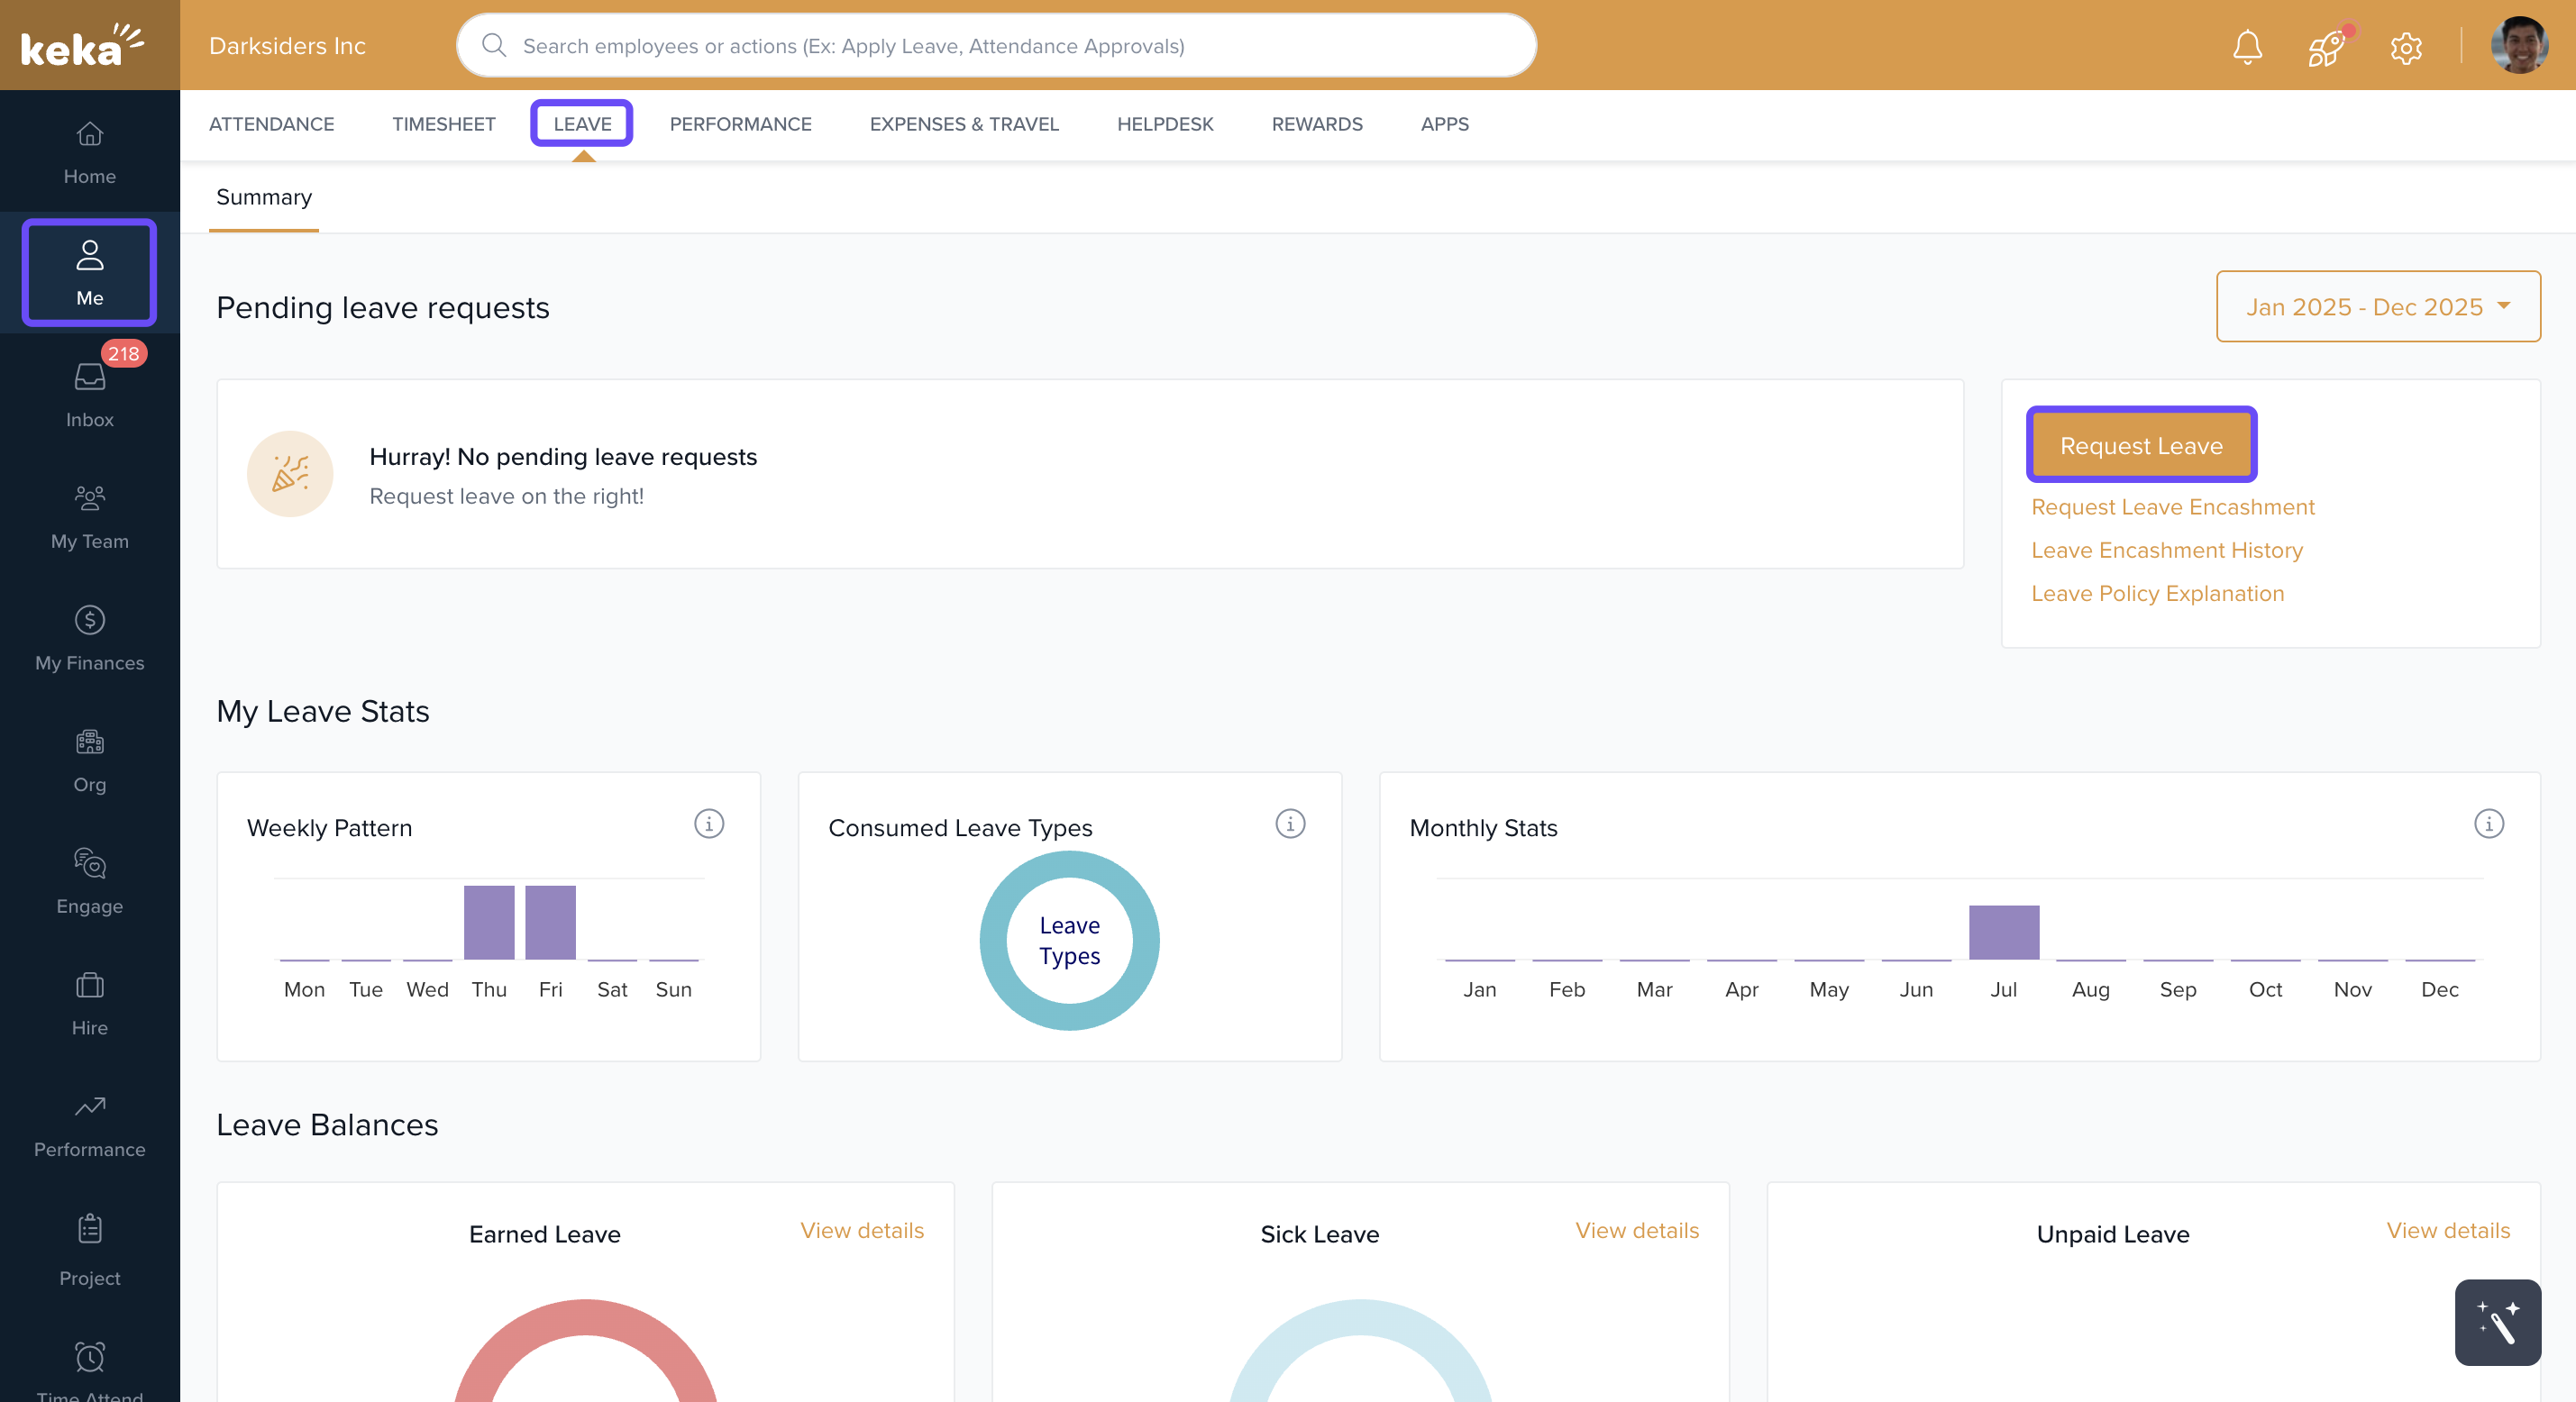Click the July bar in Monthly Stats
The image size is (2576, 1402).
click(x=2003, y=932)
